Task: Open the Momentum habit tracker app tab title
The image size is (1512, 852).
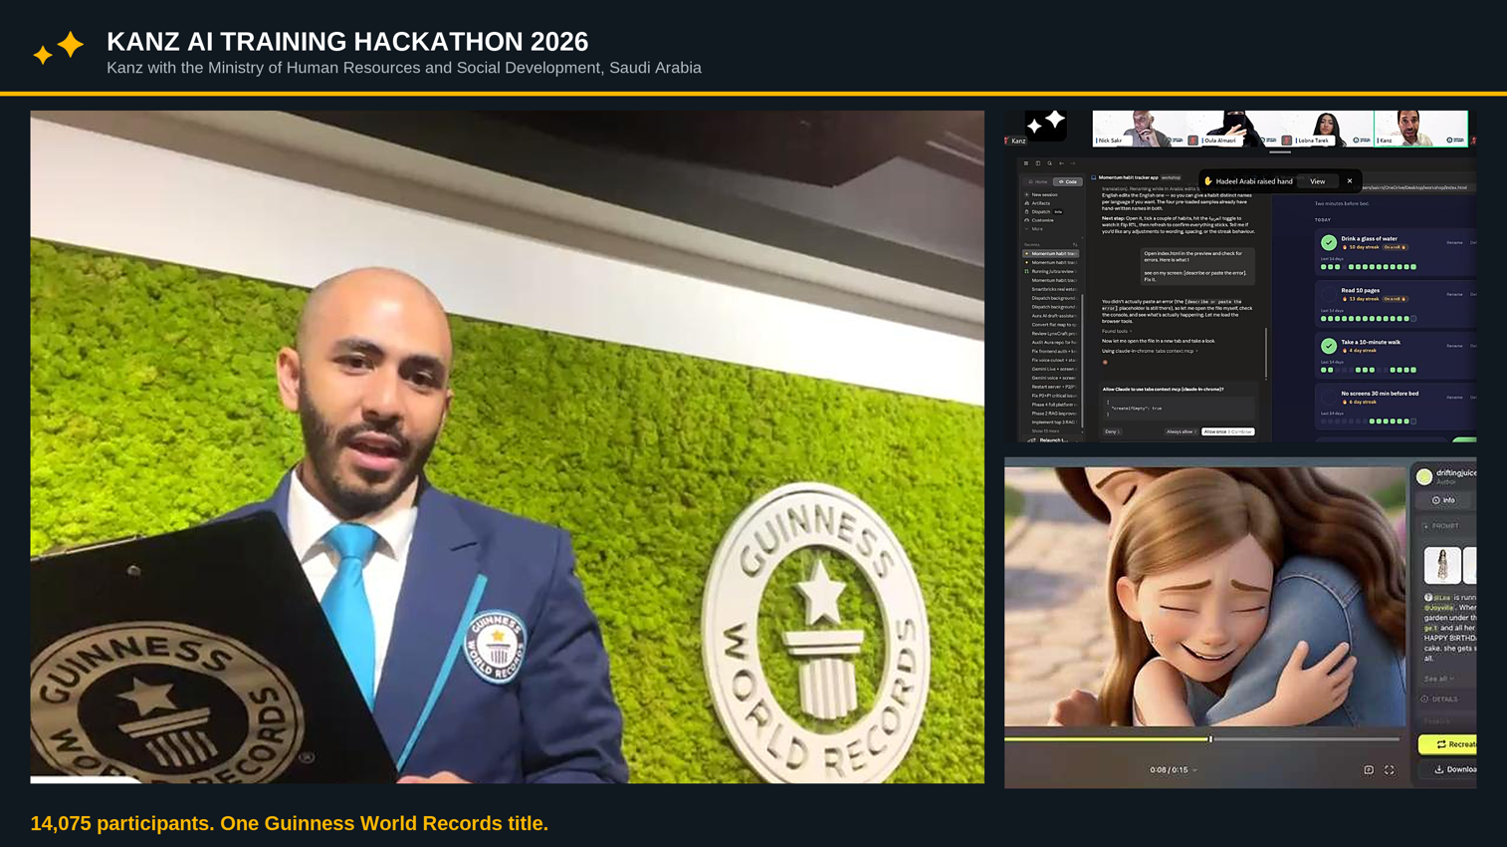Action: [1128, 178]
